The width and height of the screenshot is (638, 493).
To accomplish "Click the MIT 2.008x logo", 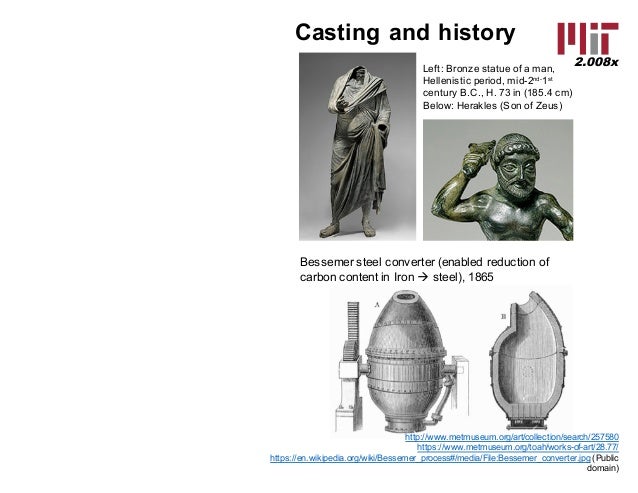I will coord(588,44).
